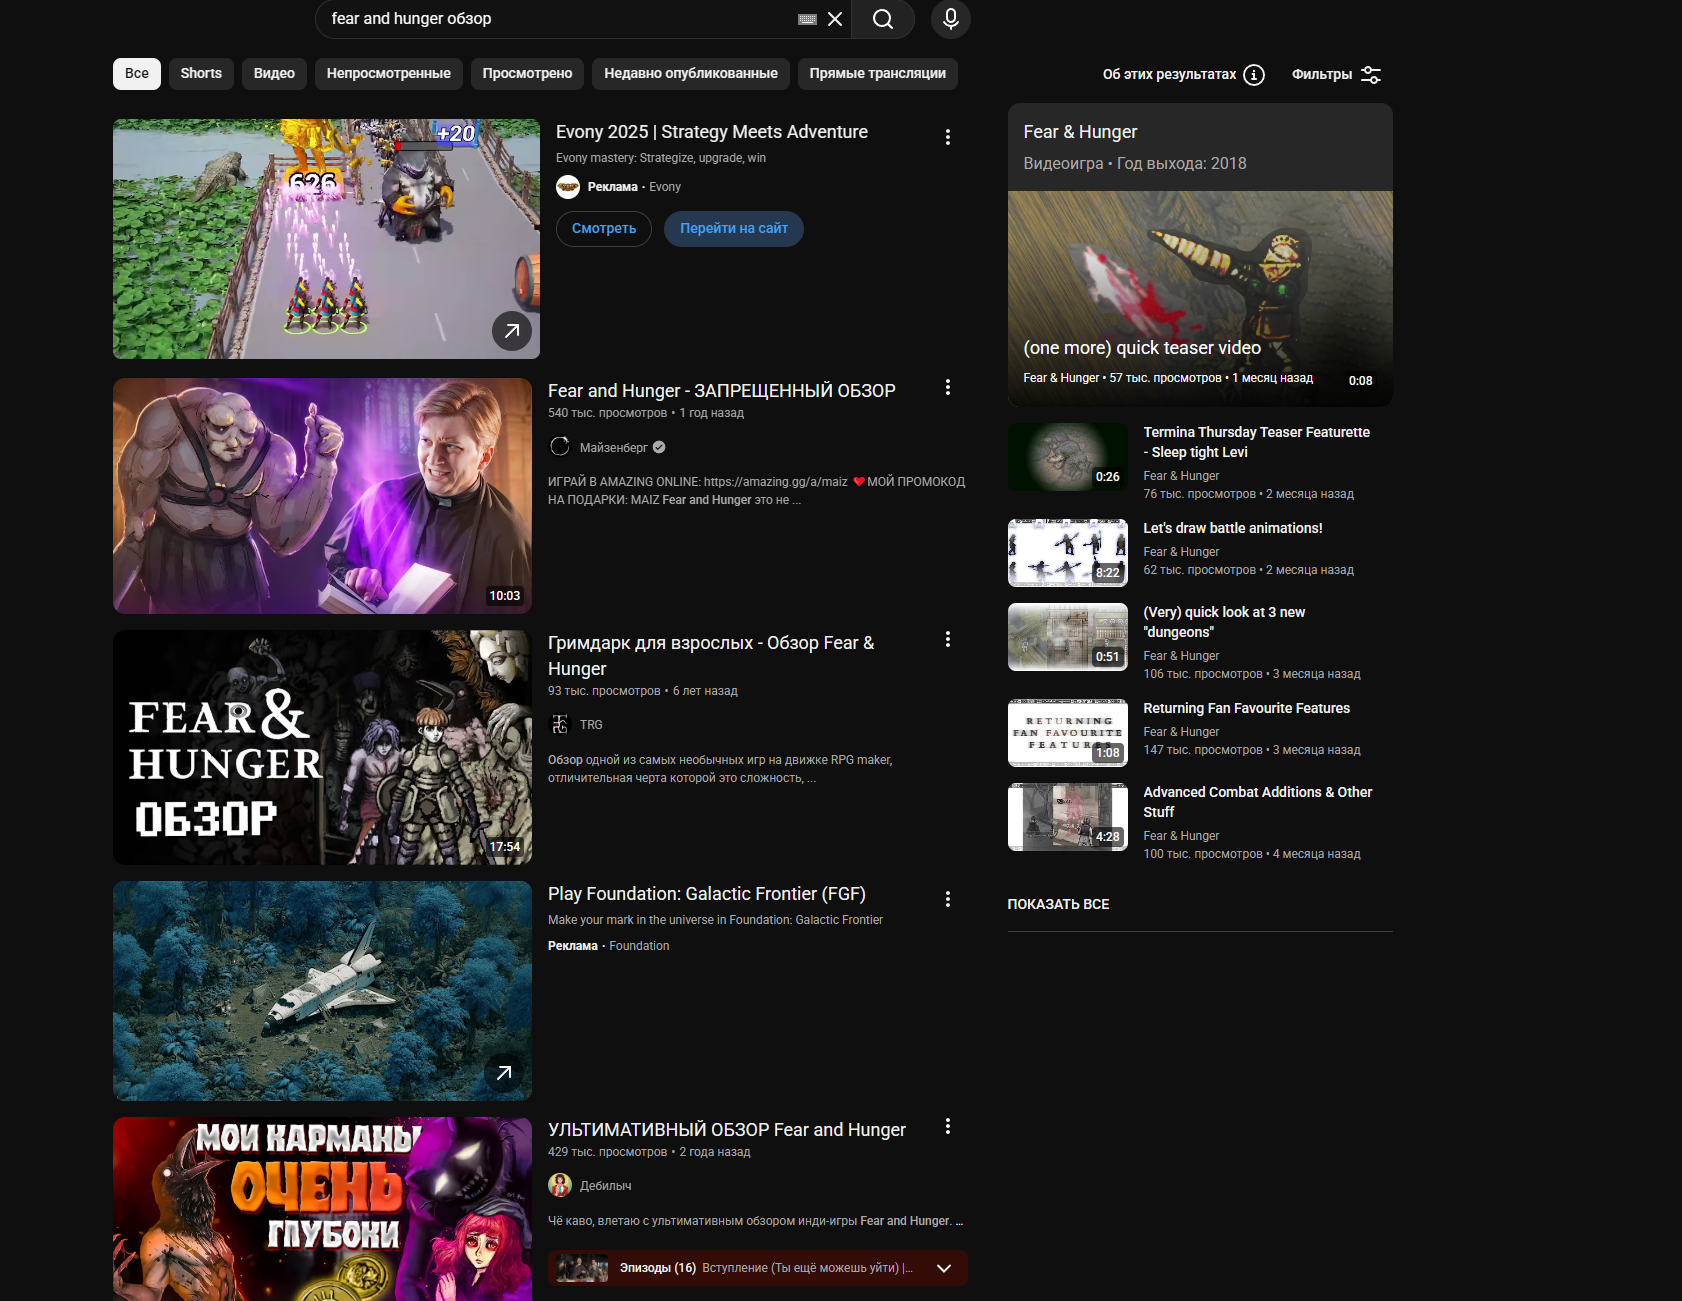Select the 'Shorts' filter chip
The width and height of the screenshot is (1682, 1301).
click(201, 74)
